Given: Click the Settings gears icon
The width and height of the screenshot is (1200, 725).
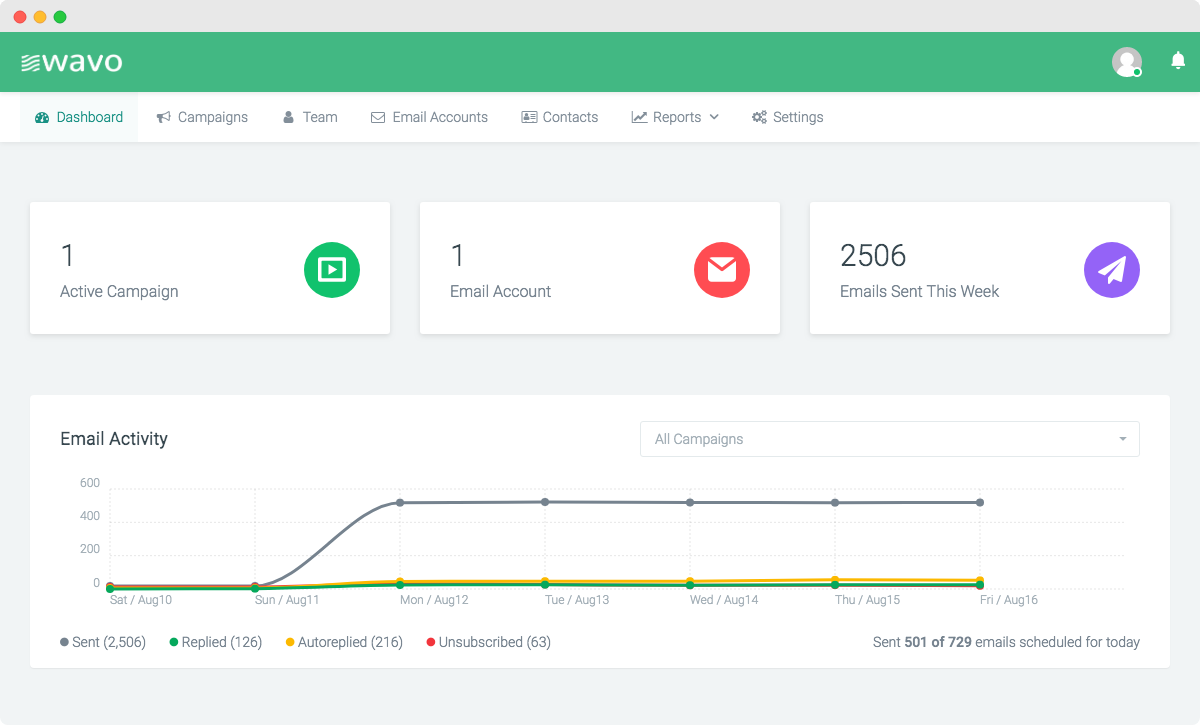Looking at the screenshot, I should tap(758, 116).
